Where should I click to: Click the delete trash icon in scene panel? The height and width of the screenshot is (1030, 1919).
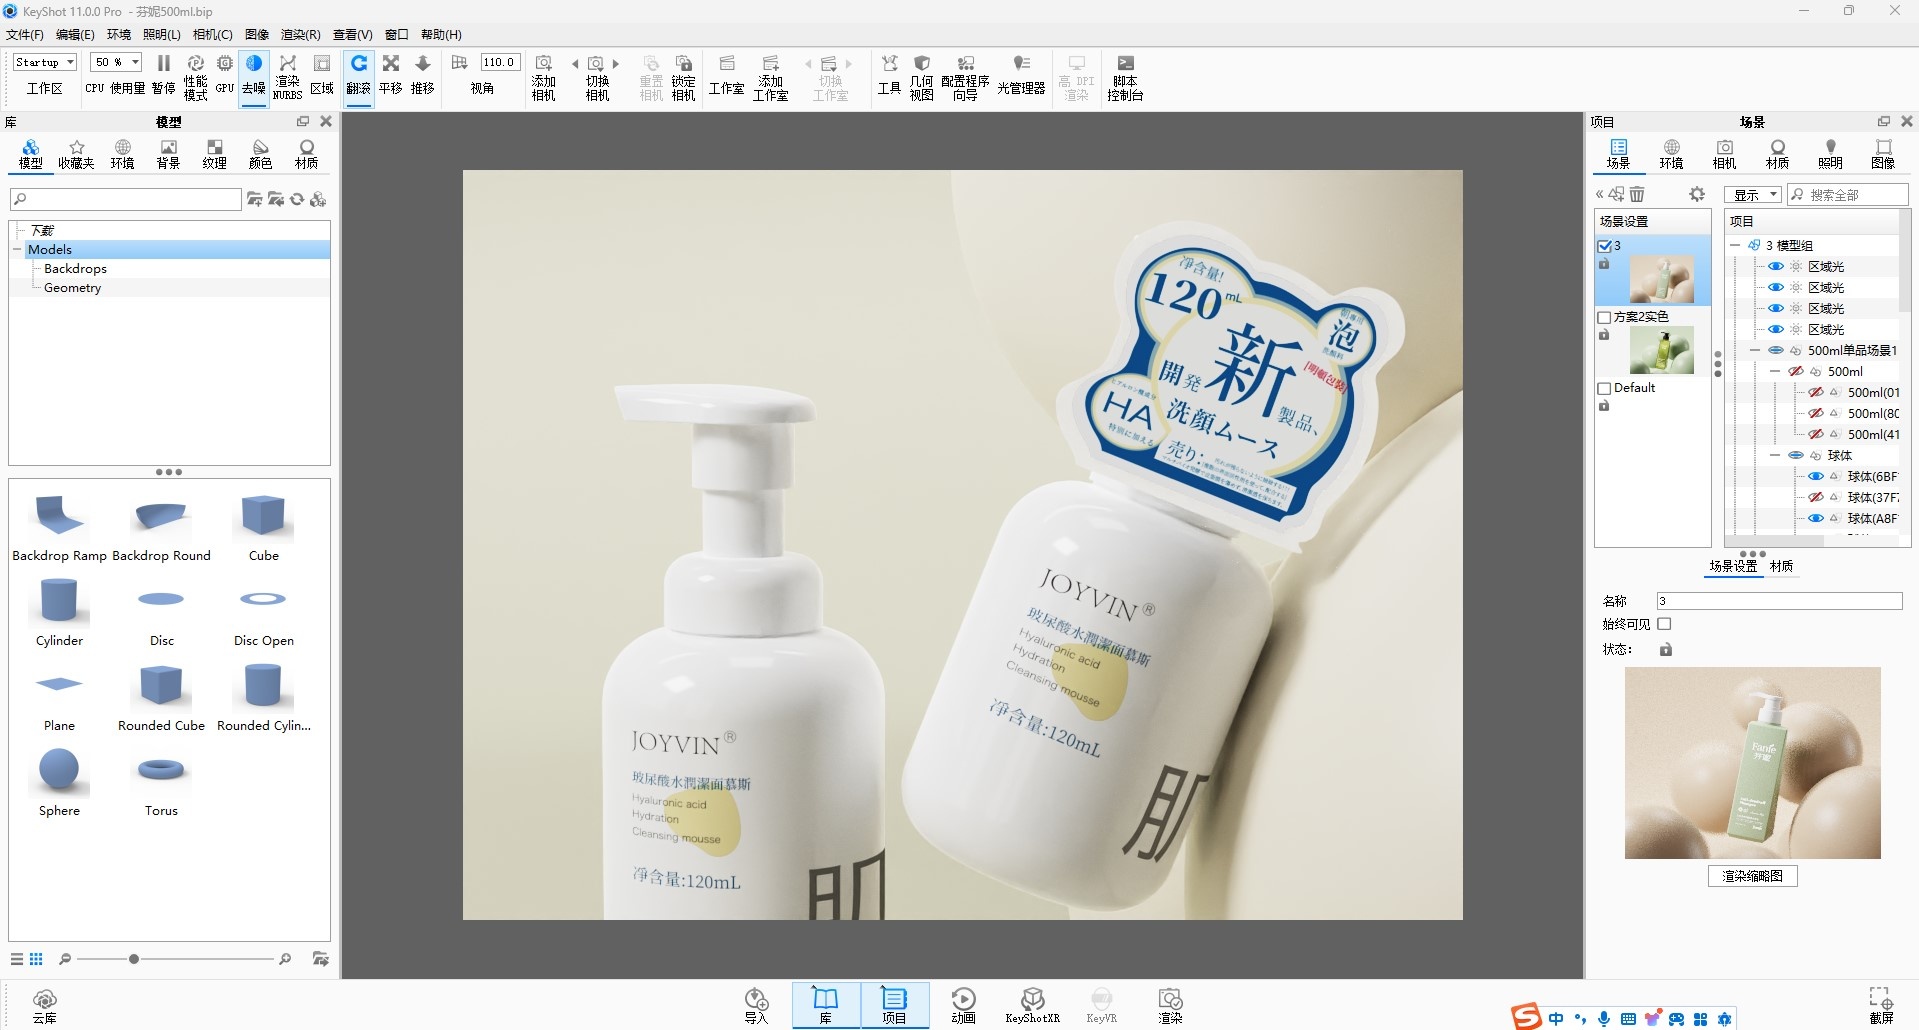click(x=1637, y=194)
